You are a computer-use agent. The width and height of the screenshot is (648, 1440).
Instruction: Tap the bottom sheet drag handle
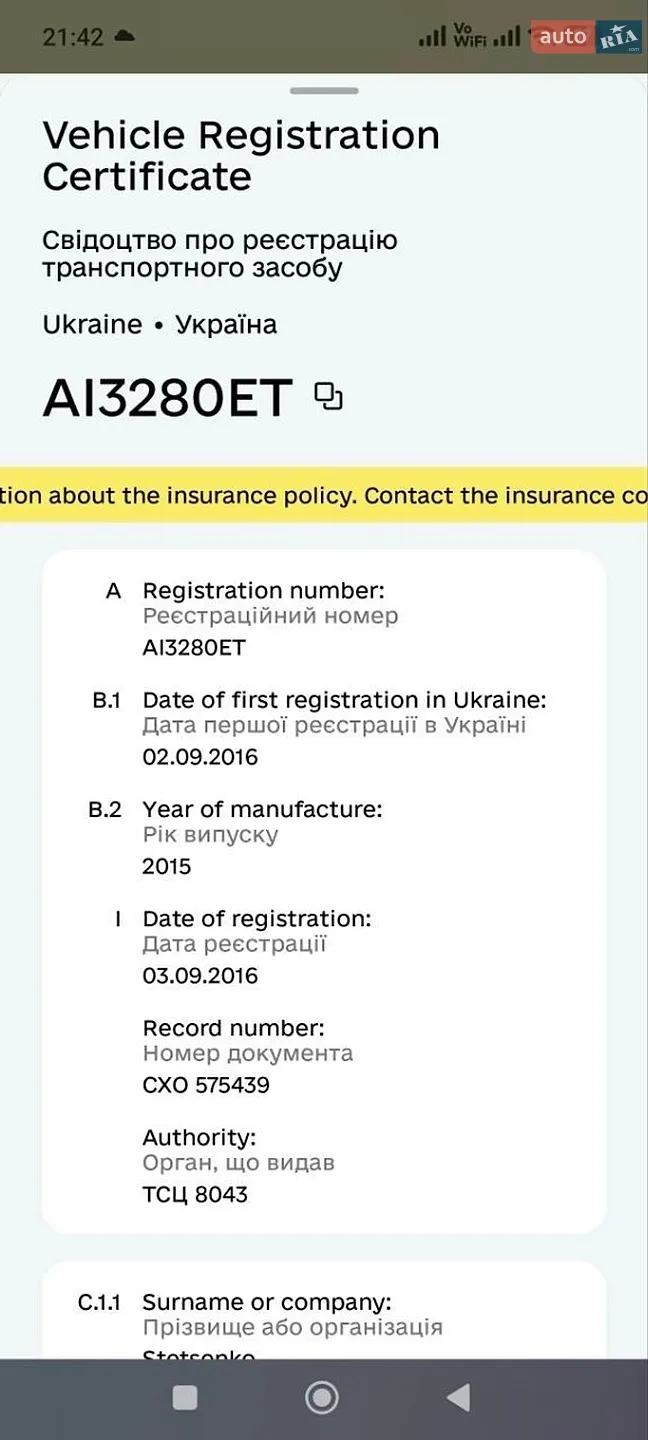(324, 91)
